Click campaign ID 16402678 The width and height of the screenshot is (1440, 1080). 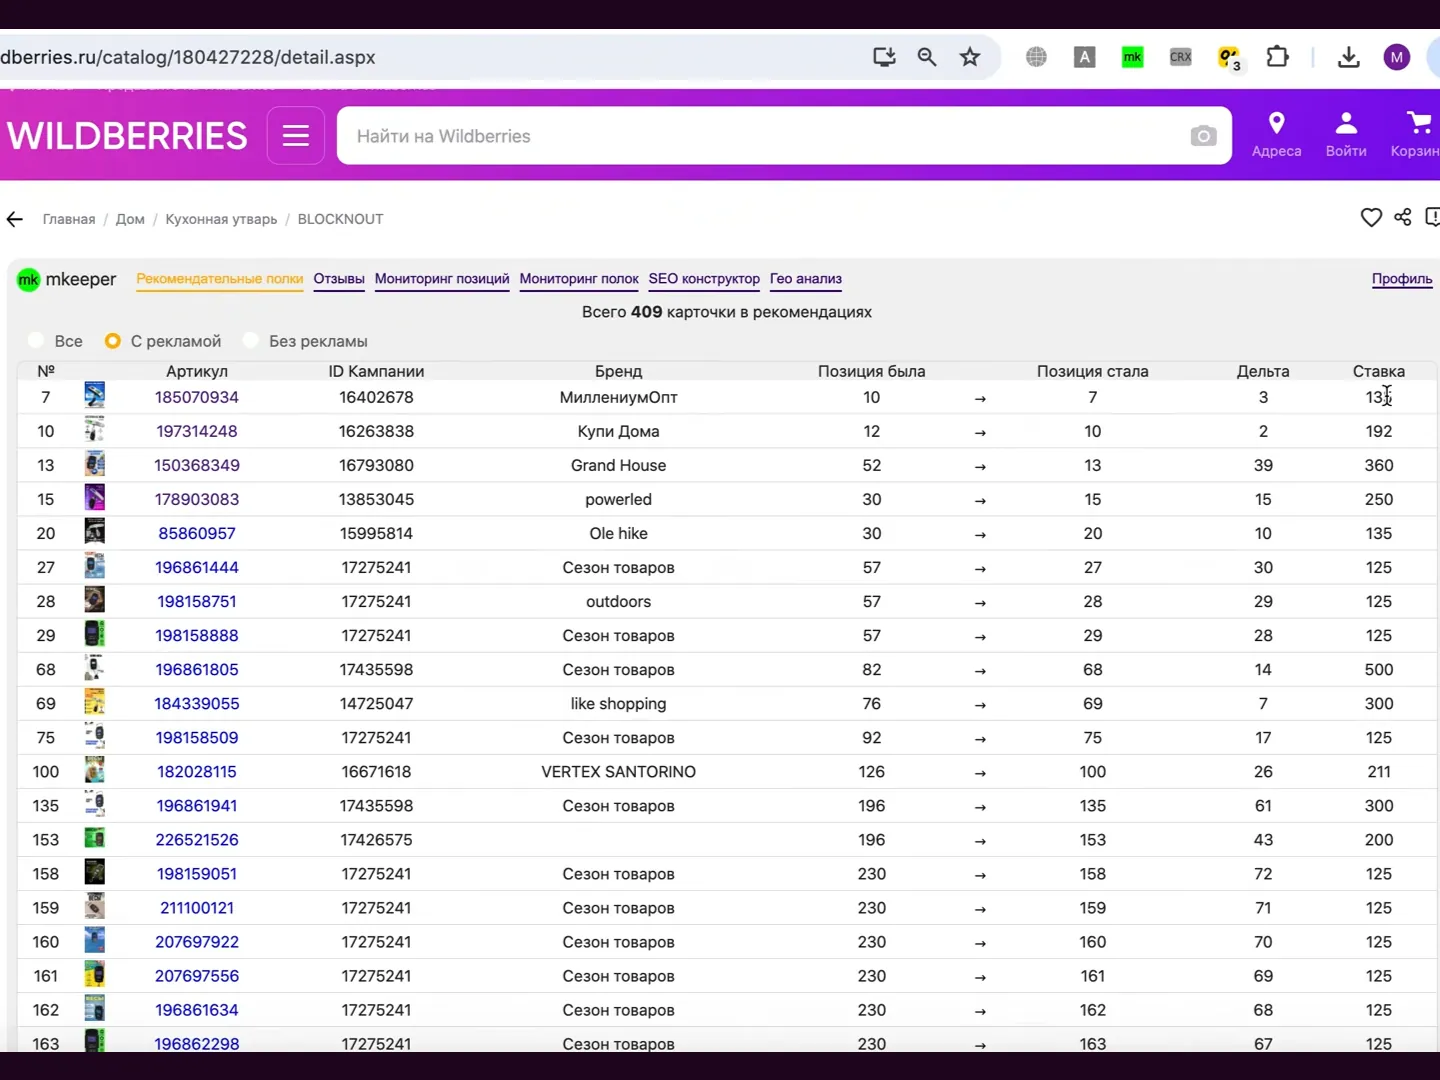[376, 397]
